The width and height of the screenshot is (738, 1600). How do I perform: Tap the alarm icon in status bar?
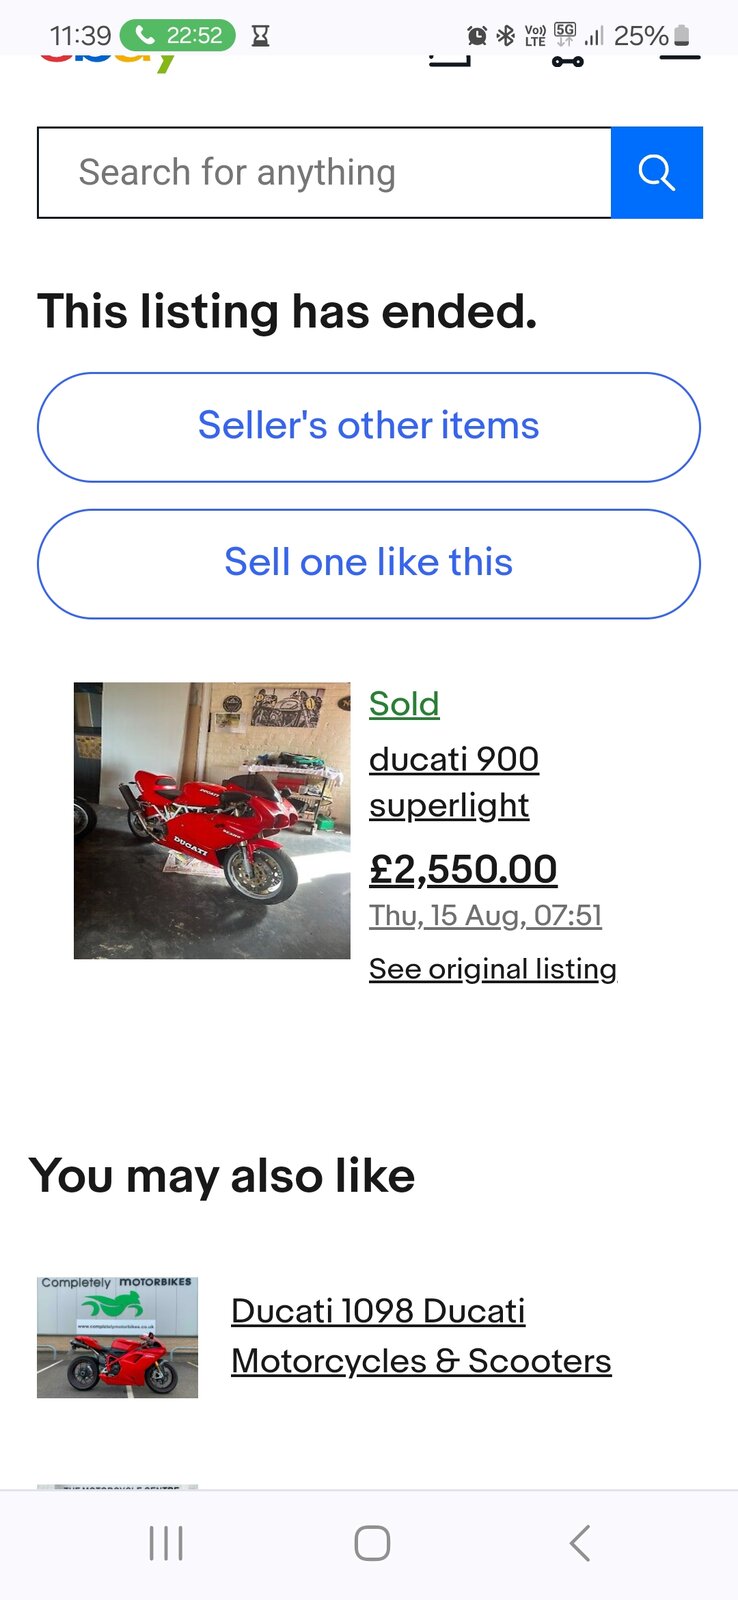click(477, 36)
